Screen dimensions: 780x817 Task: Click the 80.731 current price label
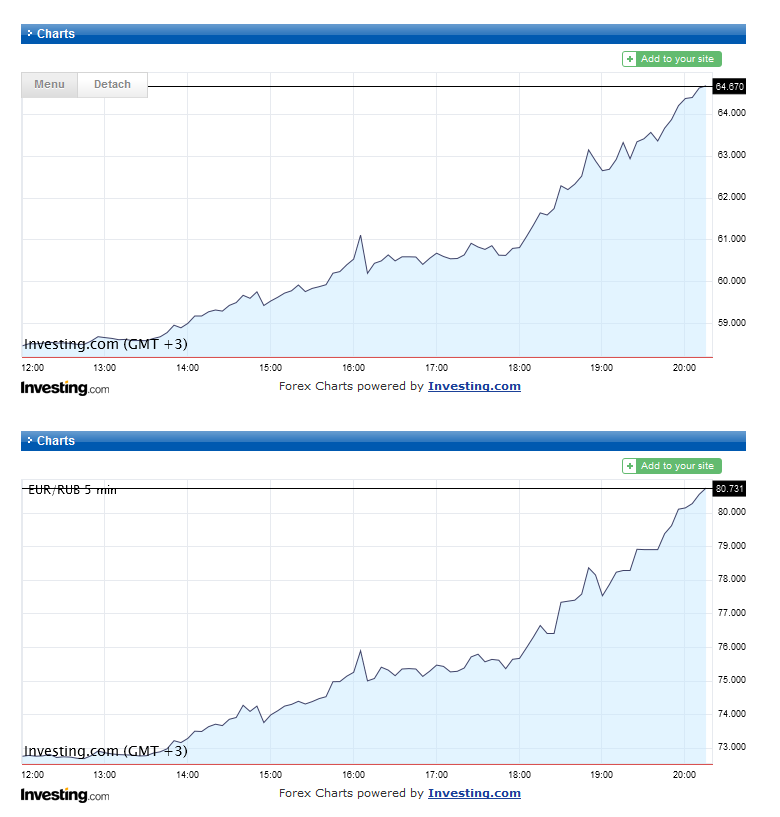point(729,488)
